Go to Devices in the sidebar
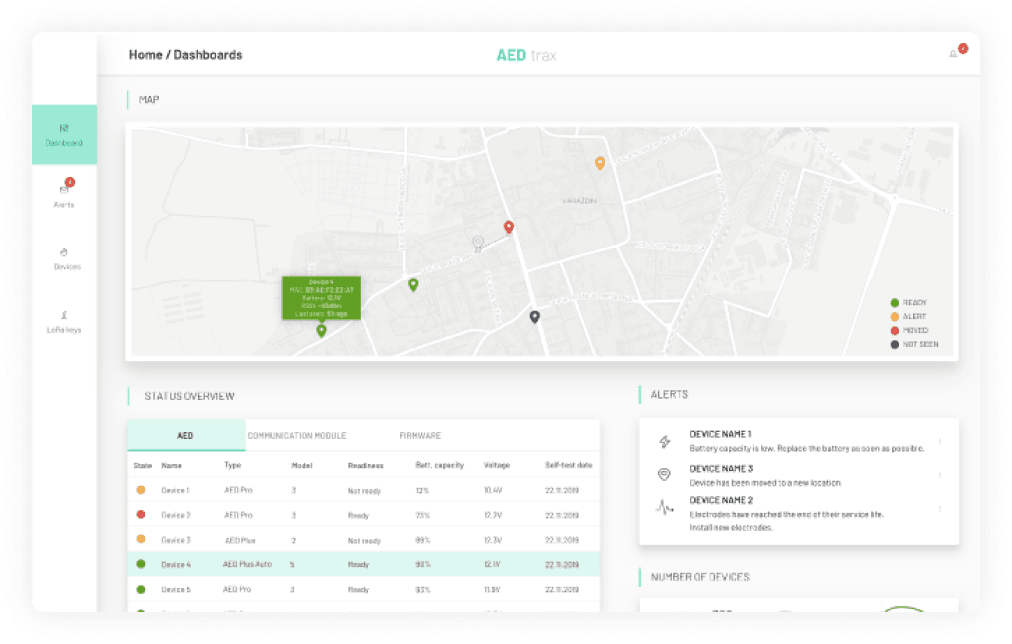The width and height of the screenshot is (1012, 644). tap(64, 258)
